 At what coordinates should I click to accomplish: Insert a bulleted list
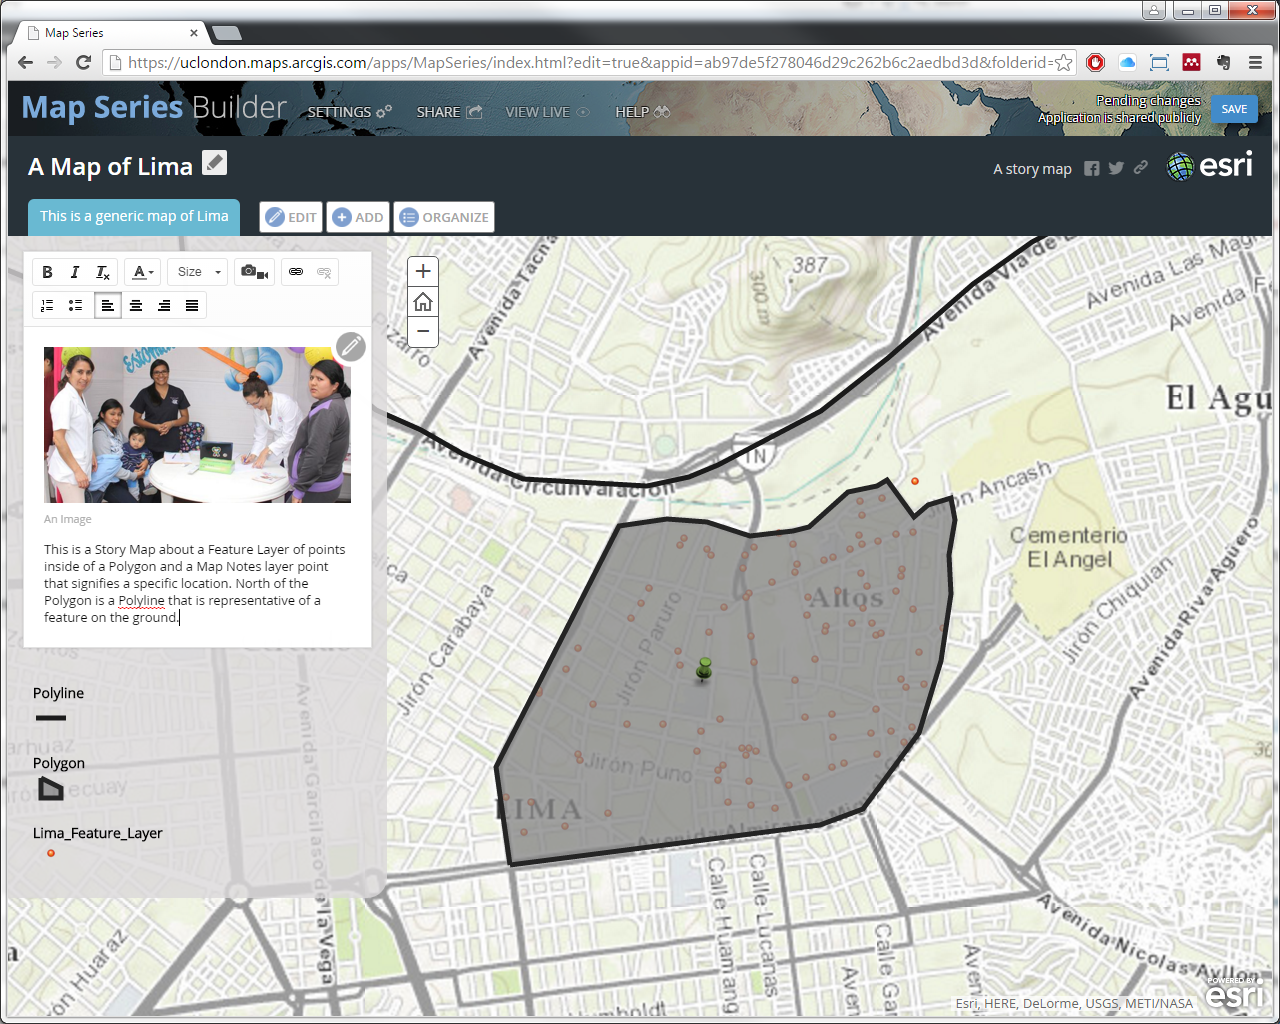75,305
